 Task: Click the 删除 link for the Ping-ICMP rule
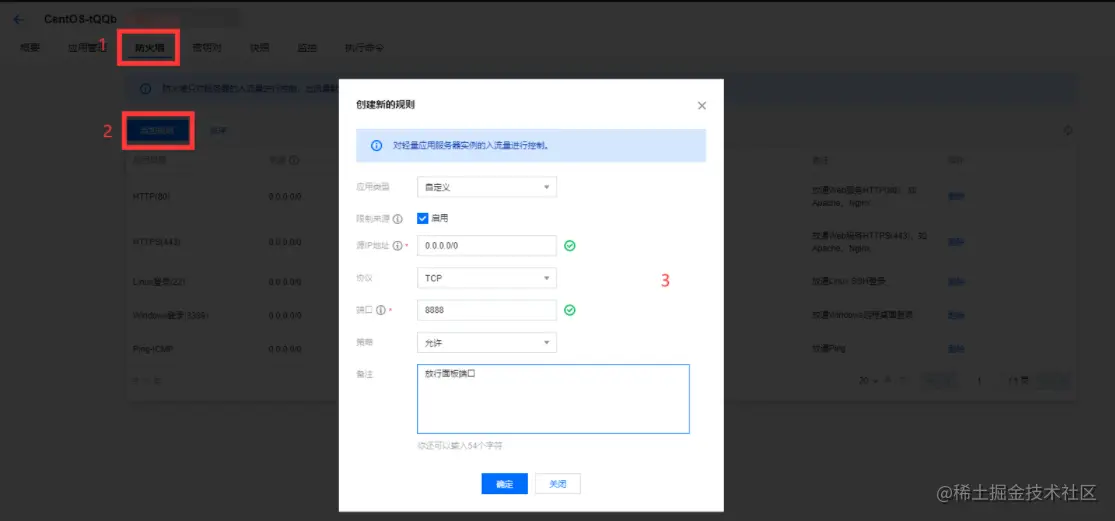tap(956, 349)
